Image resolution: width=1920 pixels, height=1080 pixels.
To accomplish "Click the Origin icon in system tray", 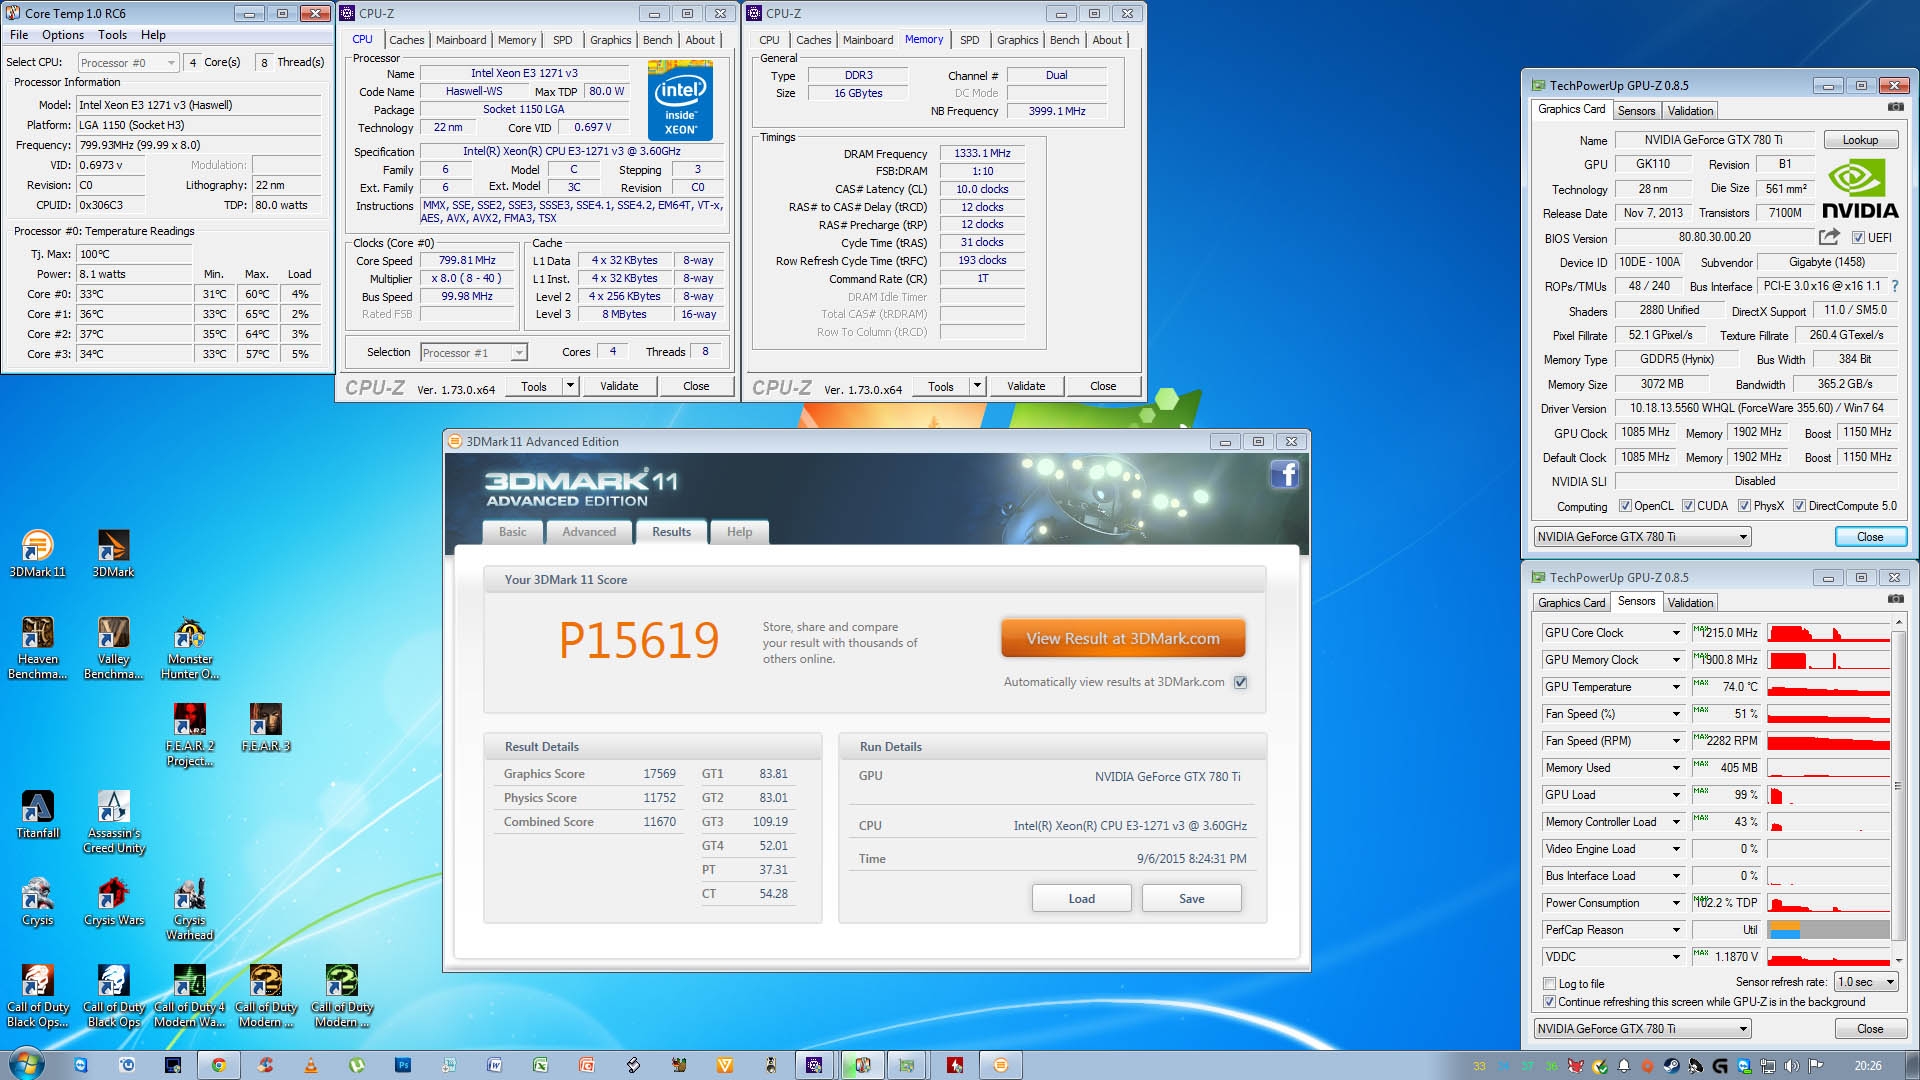I will [x=1647, y=1066].
